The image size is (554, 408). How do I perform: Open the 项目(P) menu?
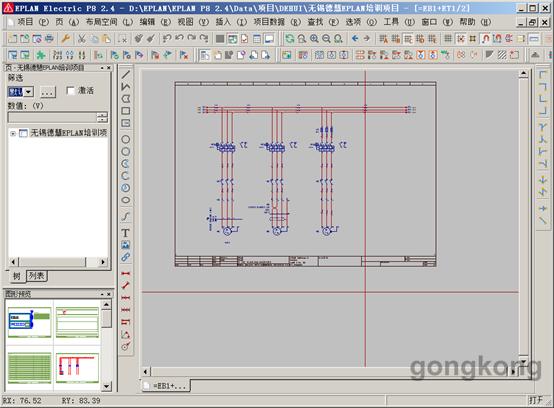click(33, 22)
